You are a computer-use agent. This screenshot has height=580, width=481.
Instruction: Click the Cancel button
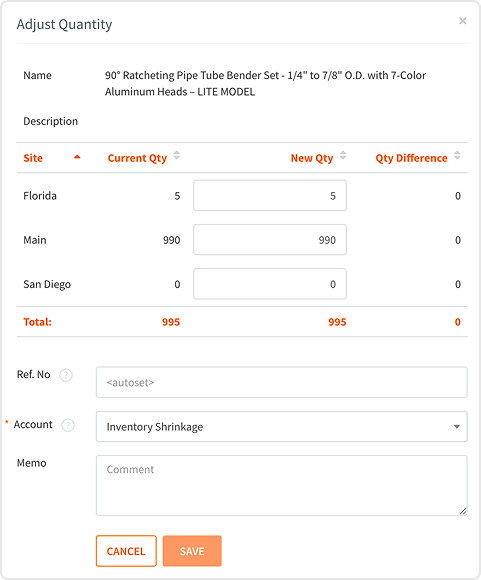pos(126,551)
